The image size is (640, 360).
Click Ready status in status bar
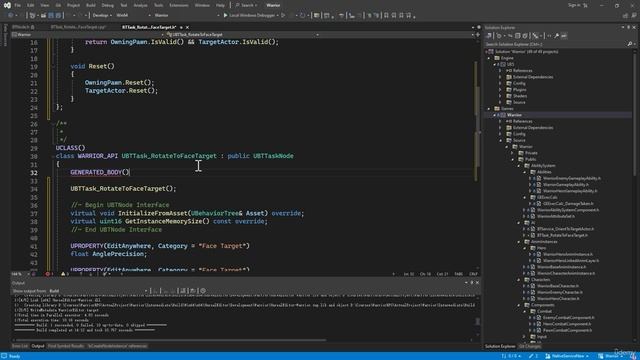tap(14, 356)
